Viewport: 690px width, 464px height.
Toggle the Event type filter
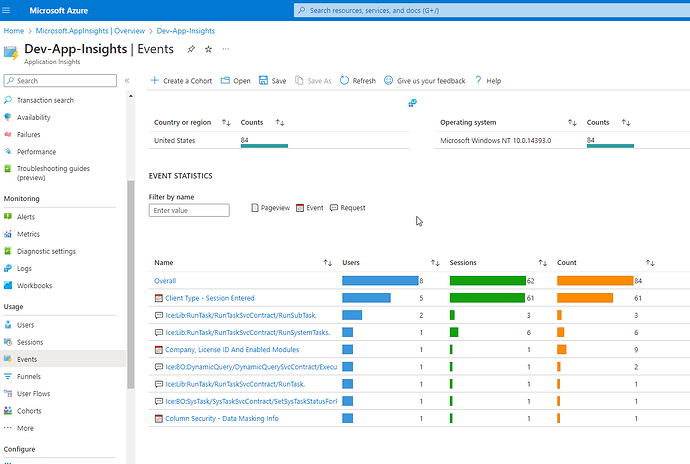(x=310, y=208)
